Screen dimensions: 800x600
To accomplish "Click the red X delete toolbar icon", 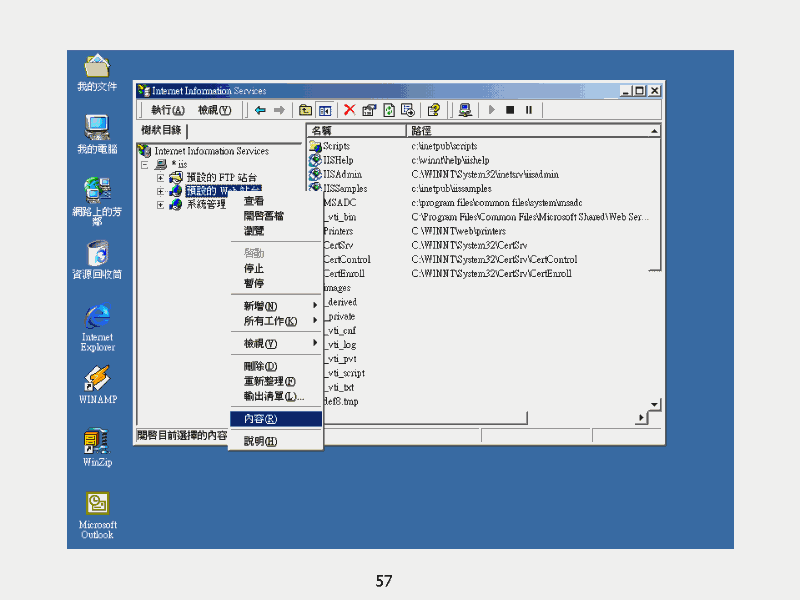I will click(349, 110).
